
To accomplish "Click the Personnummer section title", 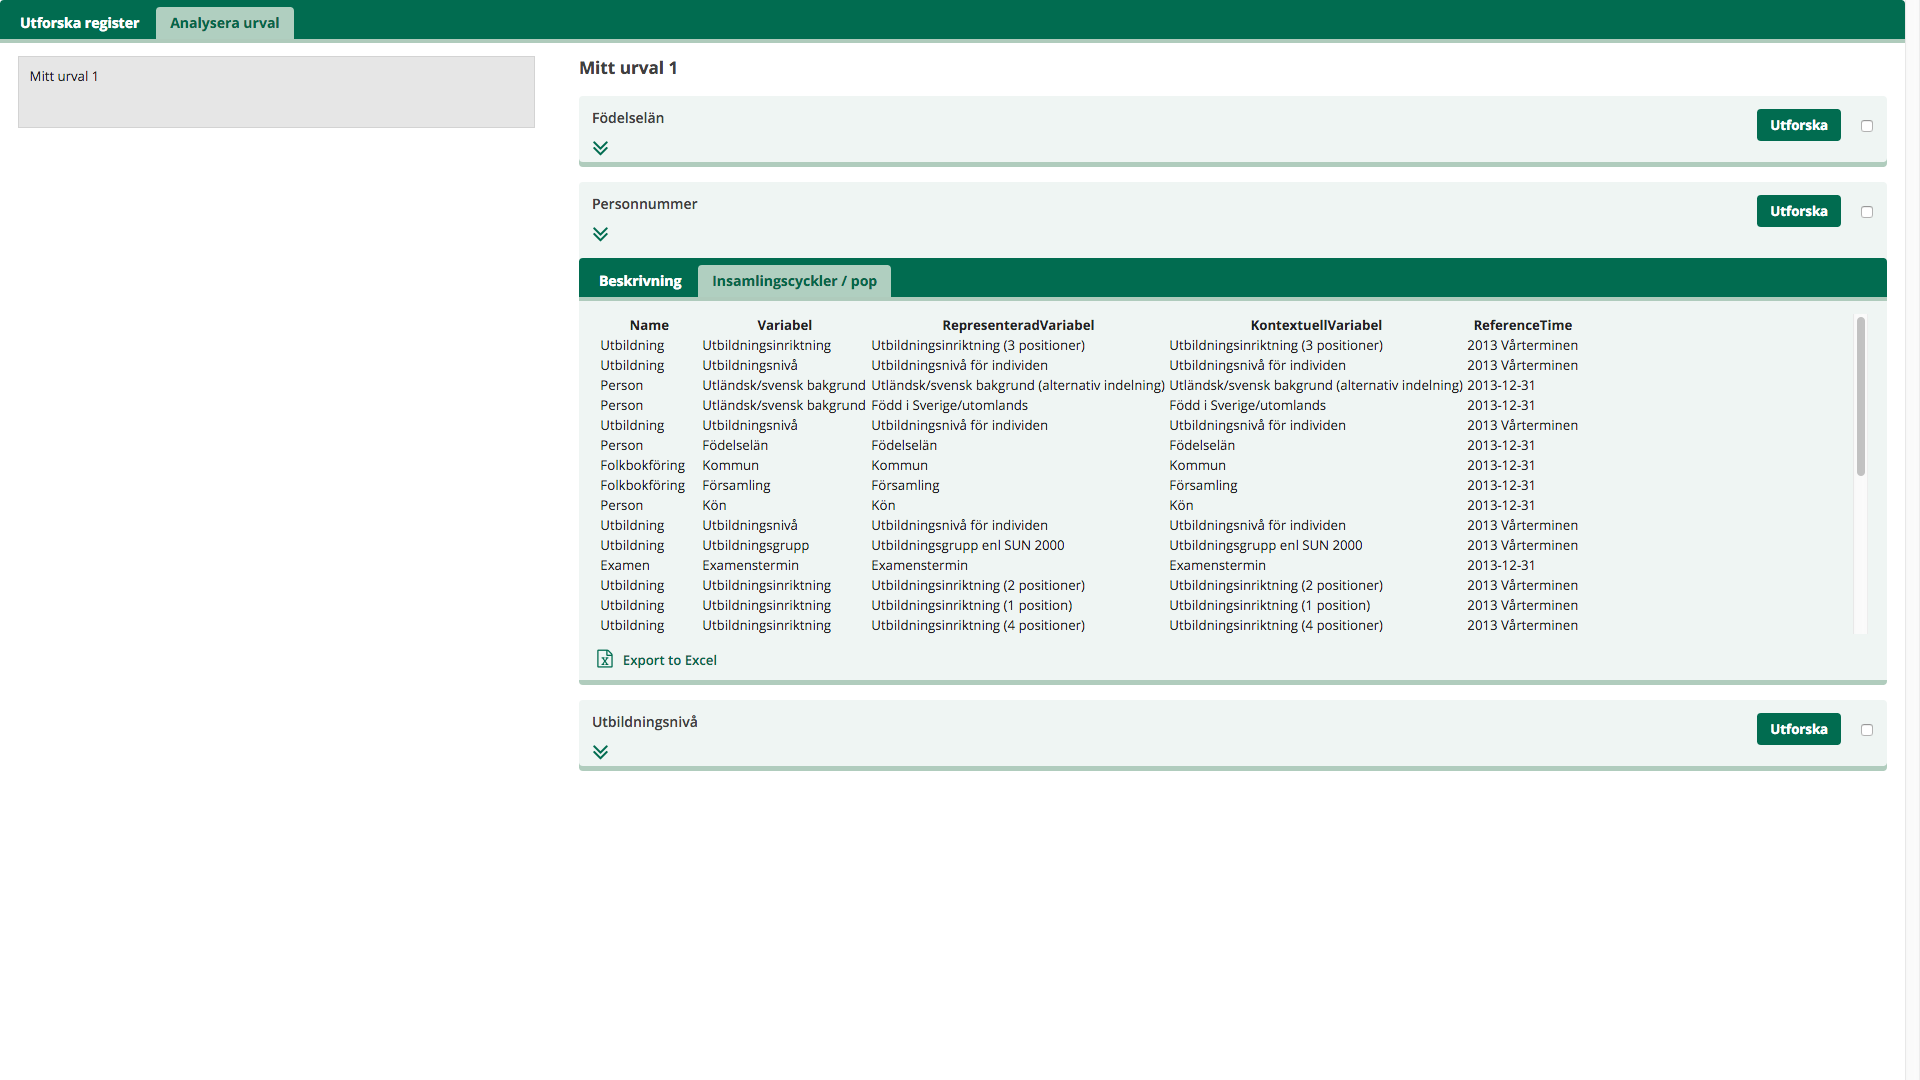I will pos(645,204).
